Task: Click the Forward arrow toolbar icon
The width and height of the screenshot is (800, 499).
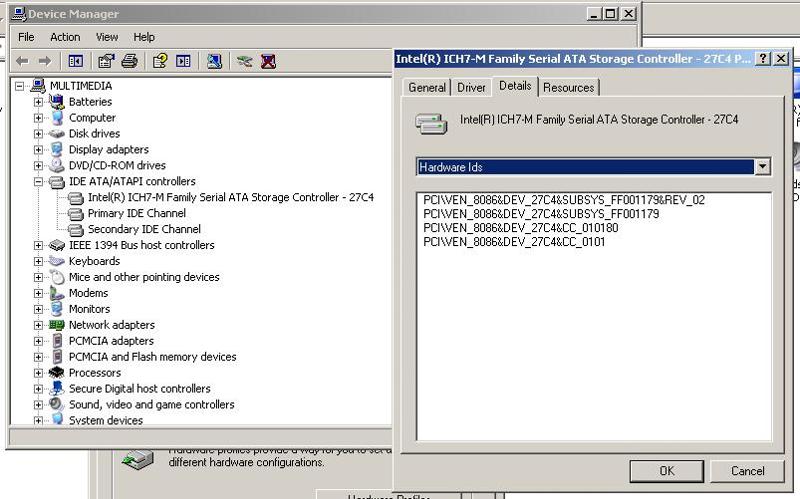Action: 45,61
